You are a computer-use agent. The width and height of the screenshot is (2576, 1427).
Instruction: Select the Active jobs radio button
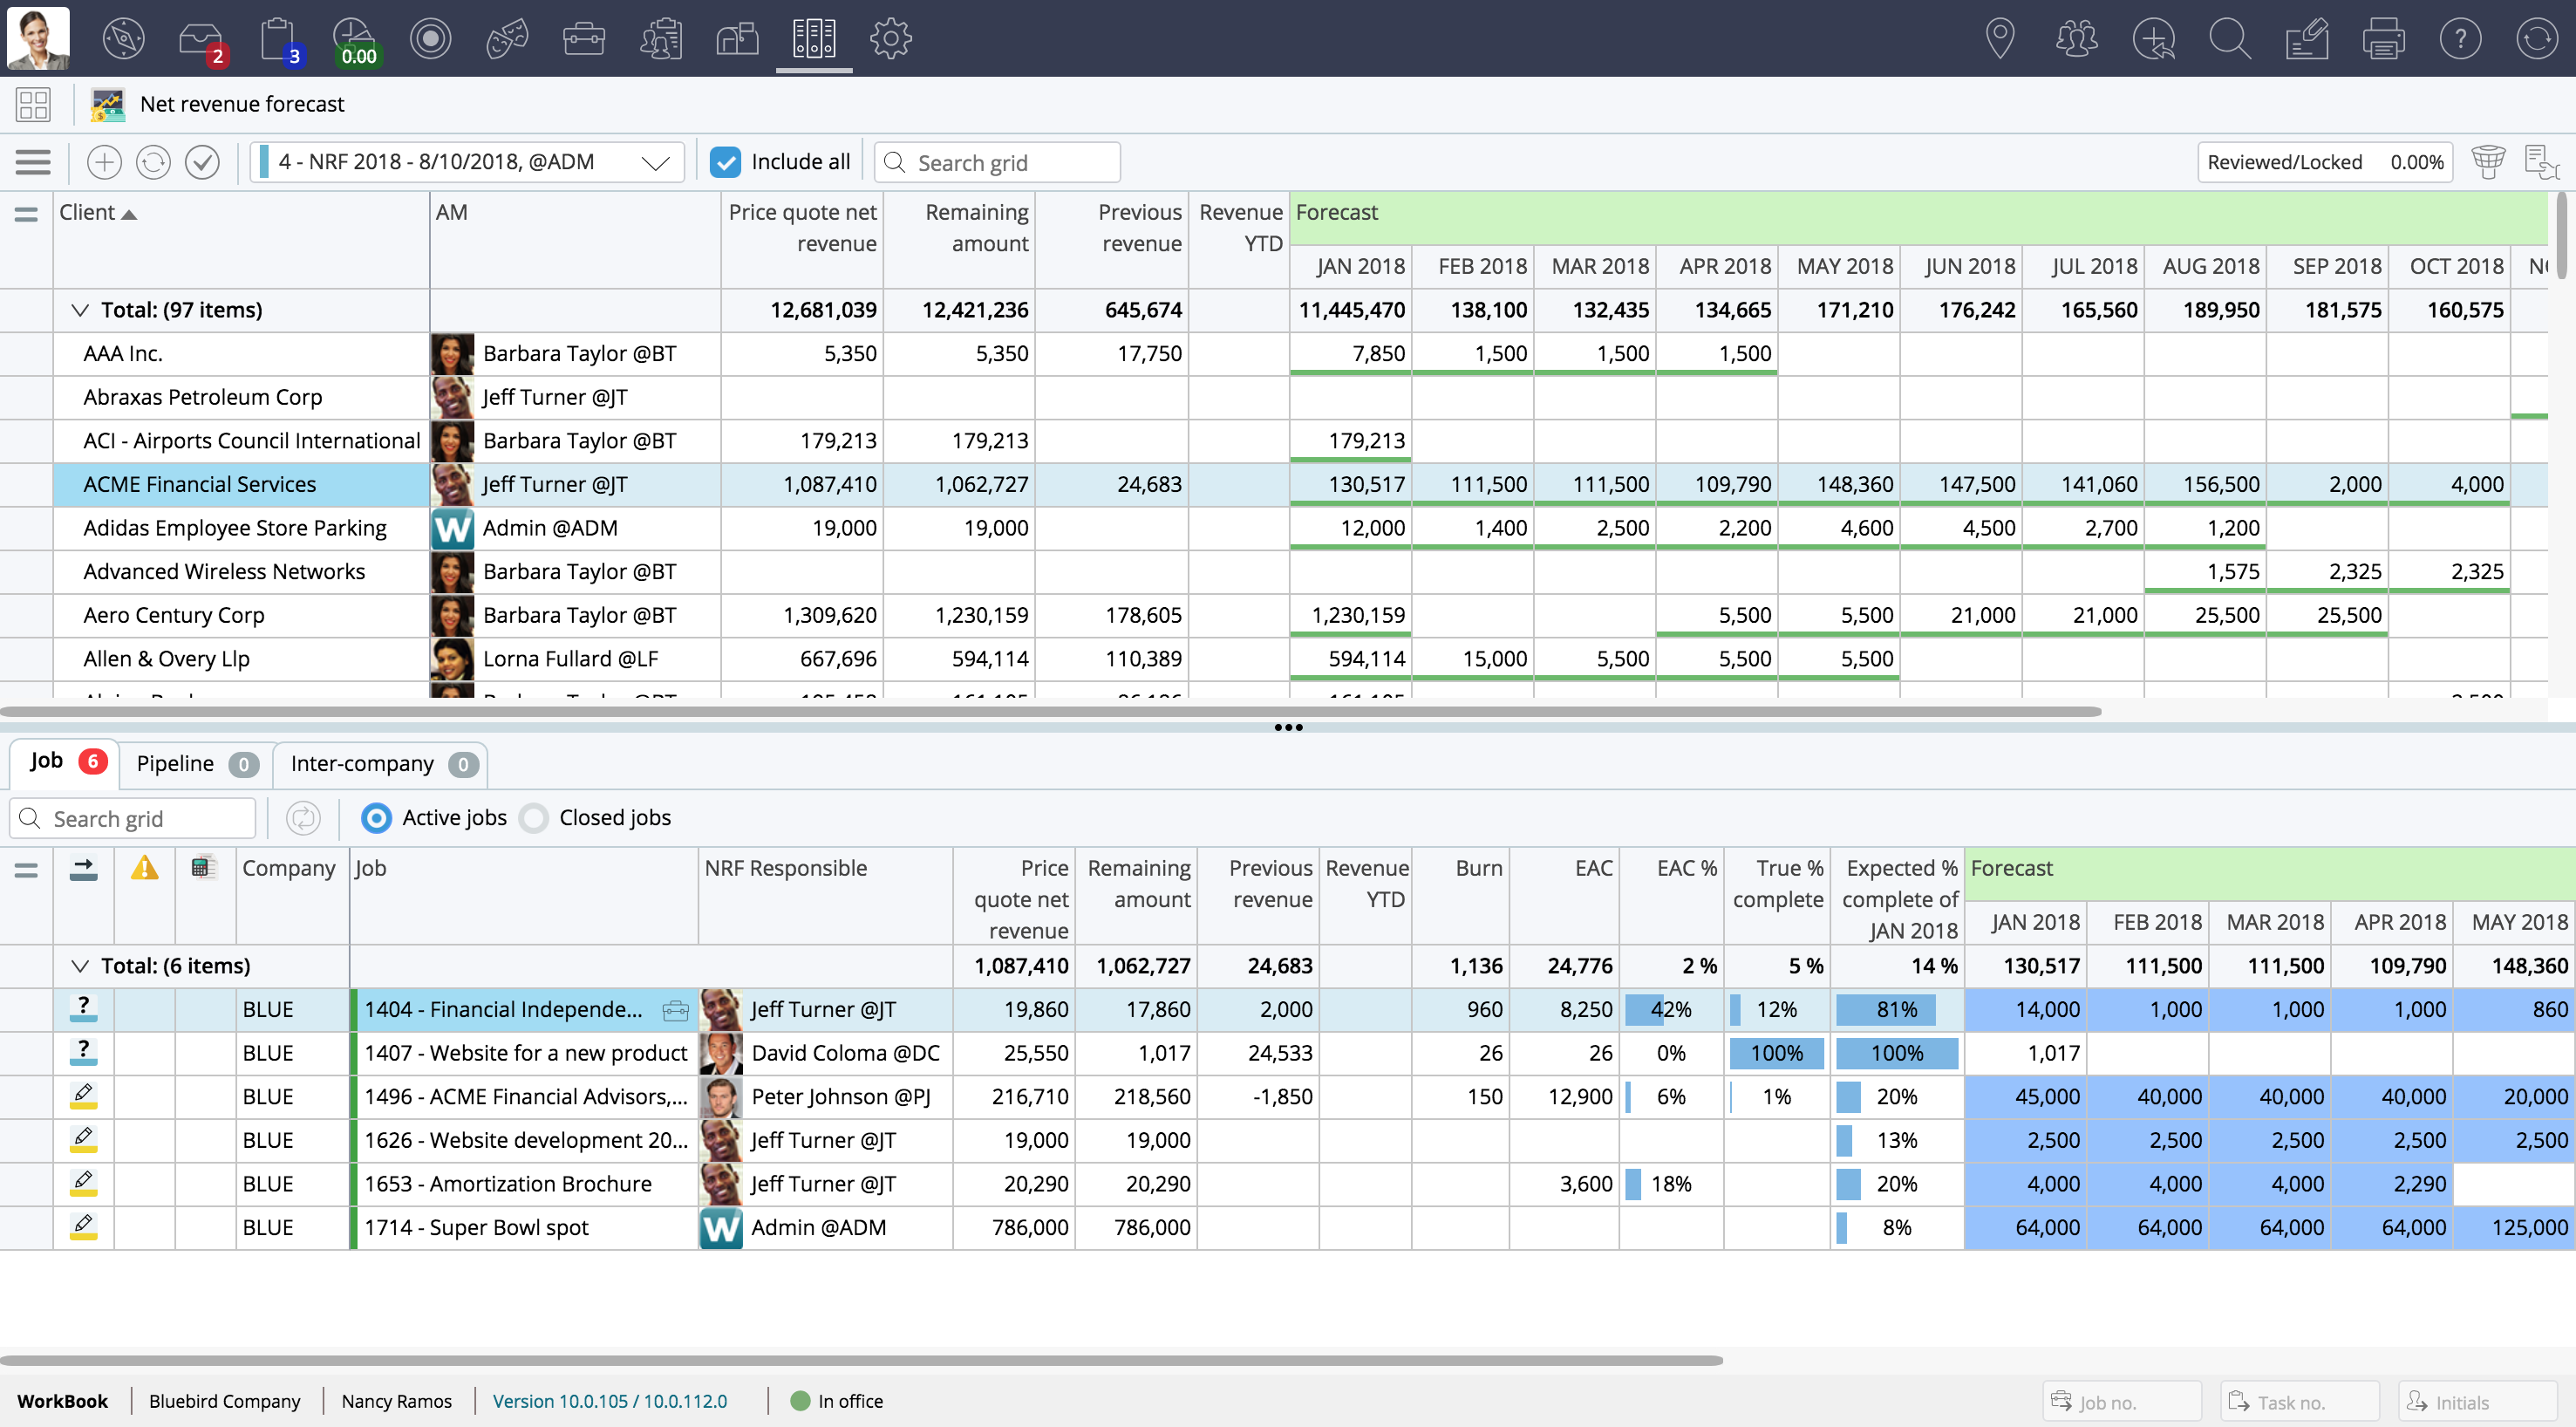pyautogui.click(x=377, y=818)
